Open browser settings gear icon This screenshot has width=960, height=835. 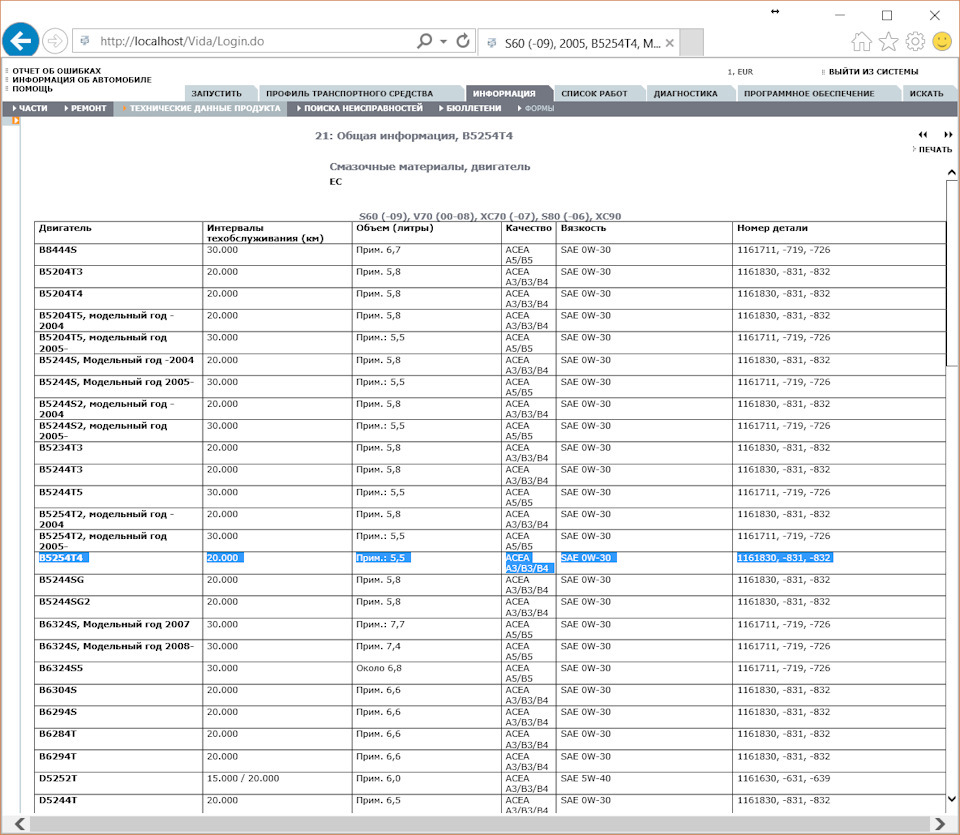coord(915,41)
